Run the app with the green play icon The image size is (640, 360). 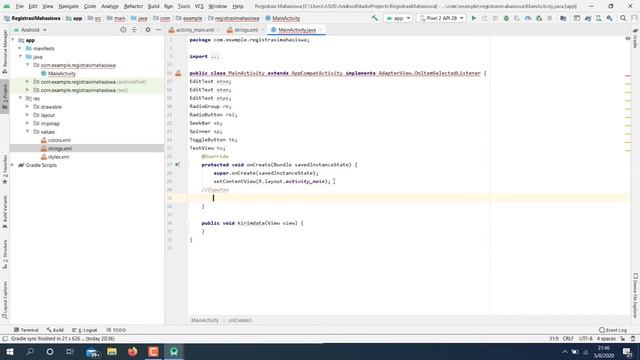tap(473, 18)
